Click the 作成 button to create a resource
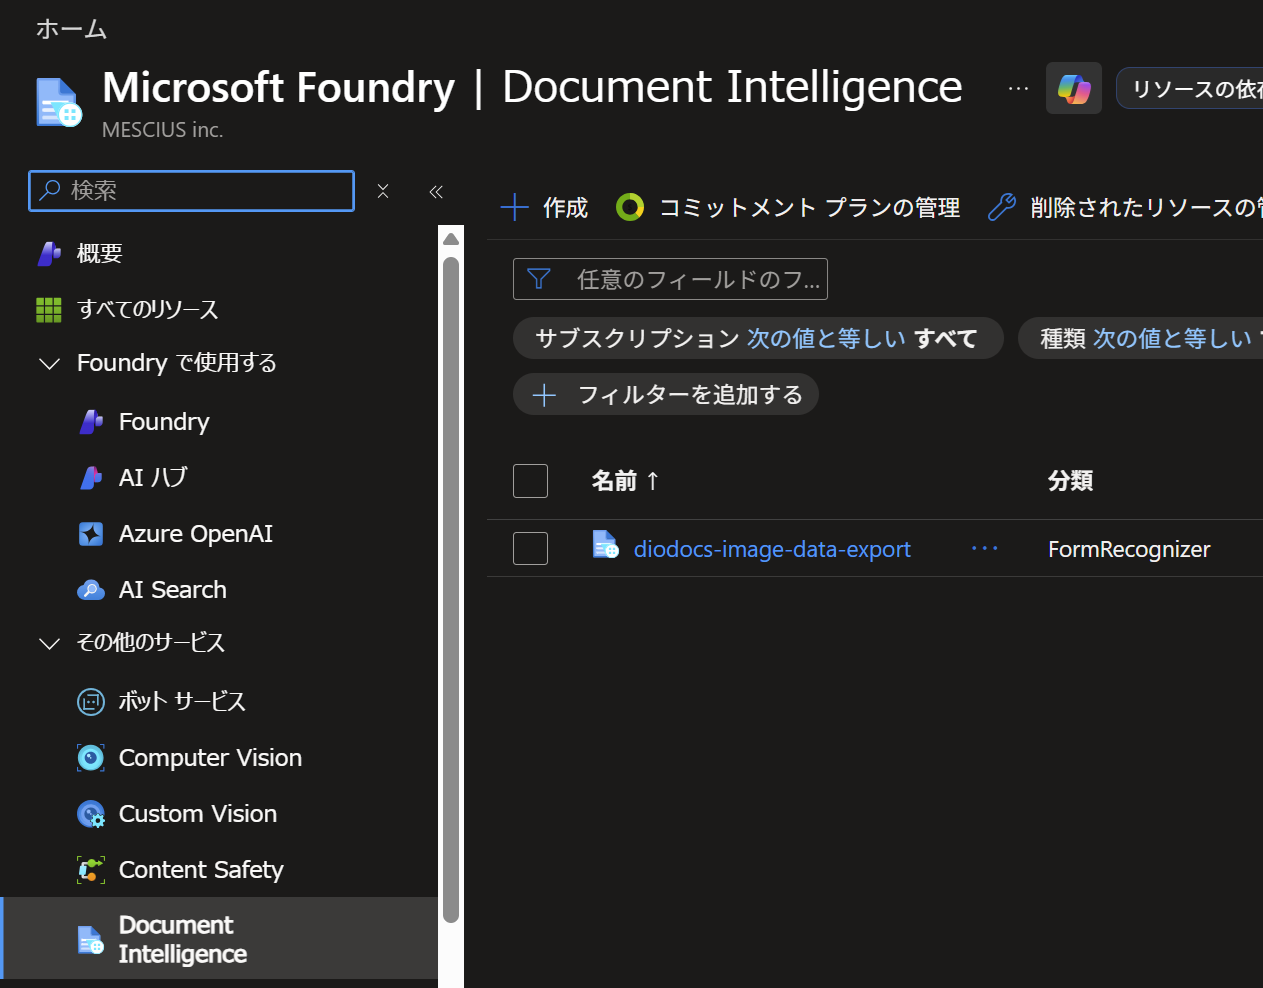 pyautogui.click(x=543, y=207)
